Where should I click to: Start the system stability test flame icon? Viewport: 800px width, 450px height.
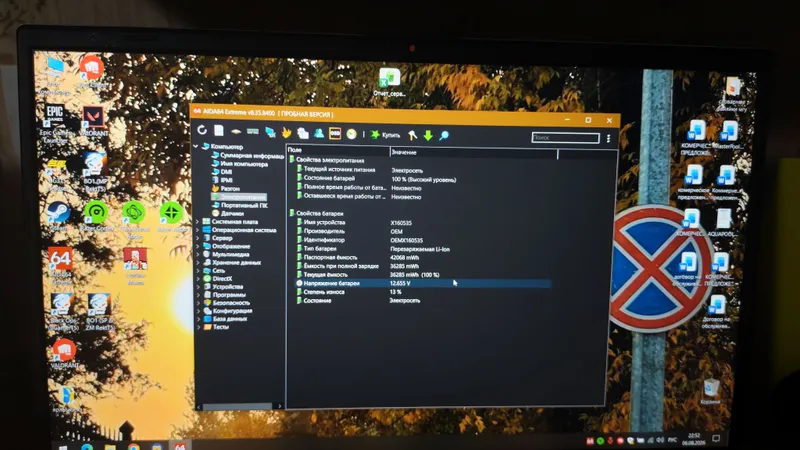click(287, 133)
